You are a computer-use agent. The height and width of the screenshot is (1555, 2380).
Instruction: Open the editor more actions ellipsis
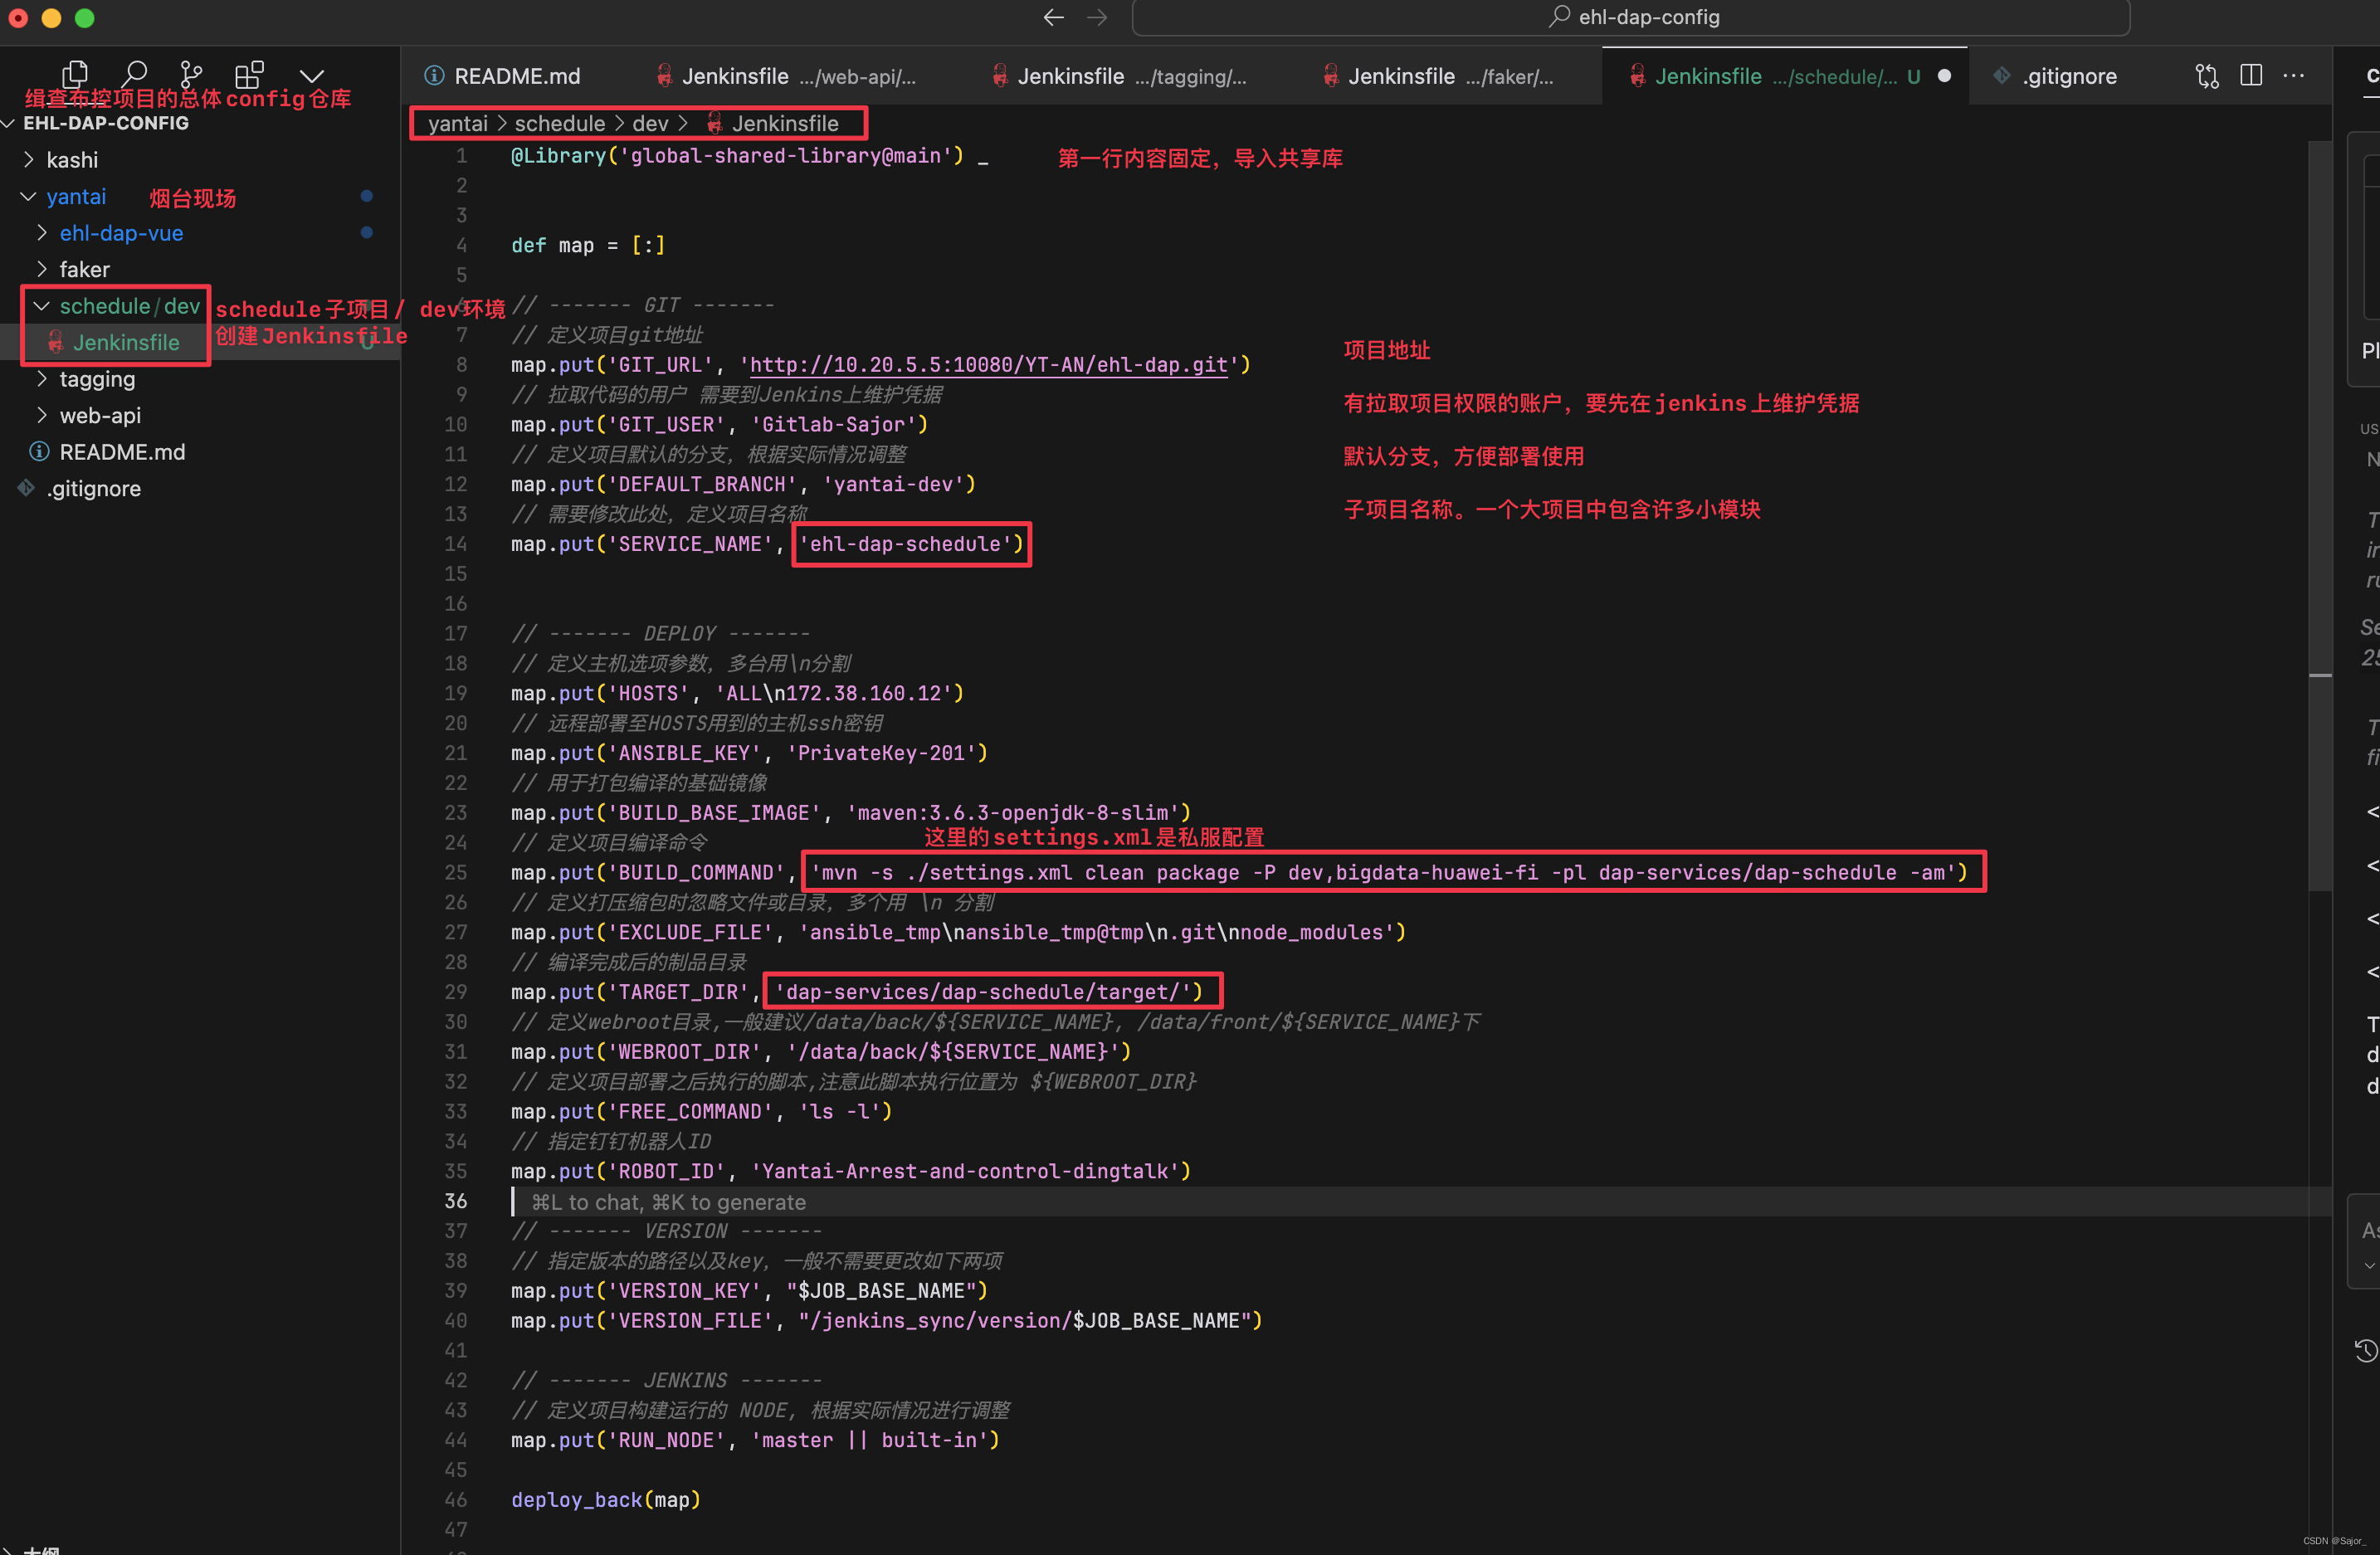(x=2294, y=76)
